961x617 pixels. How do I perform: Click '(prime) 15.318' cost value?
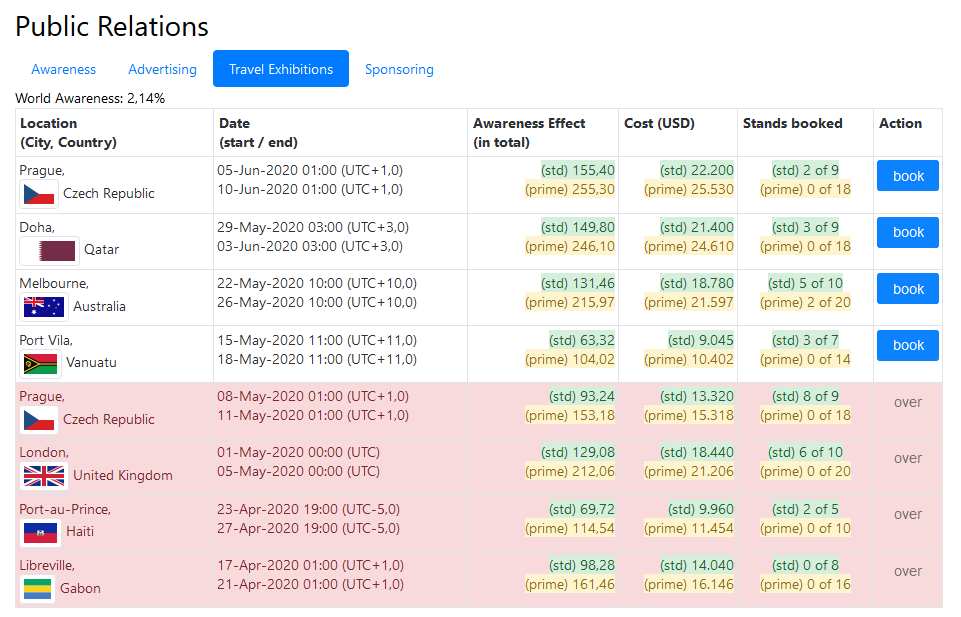tap(688, 415)
